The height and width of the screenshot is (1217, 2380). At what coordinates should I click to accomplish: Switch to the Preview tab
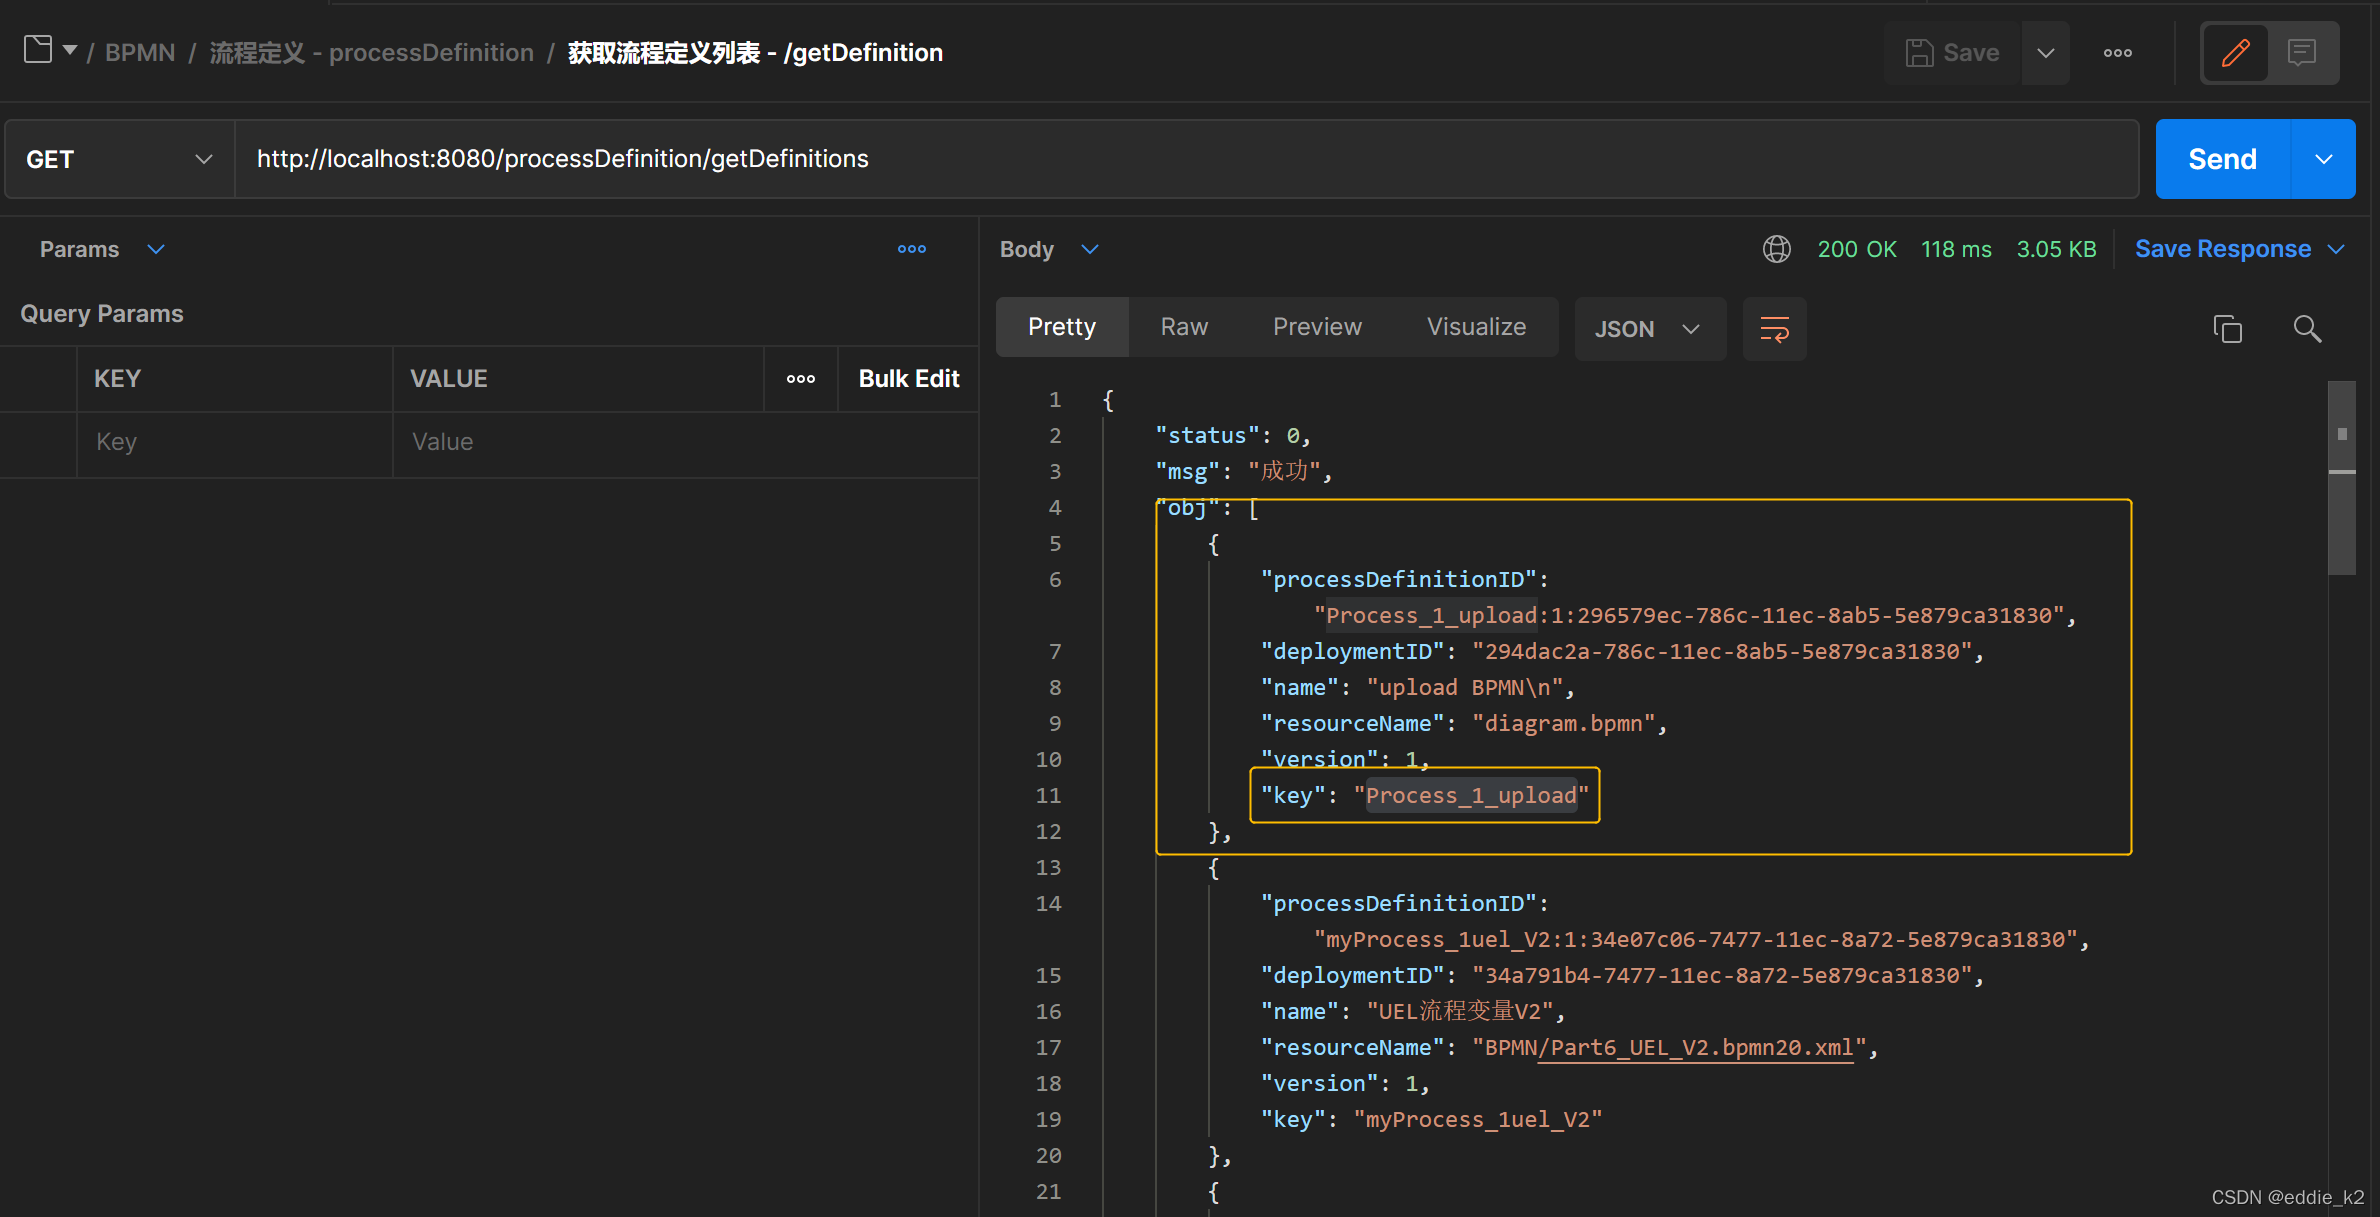[x=1317, y=327]
